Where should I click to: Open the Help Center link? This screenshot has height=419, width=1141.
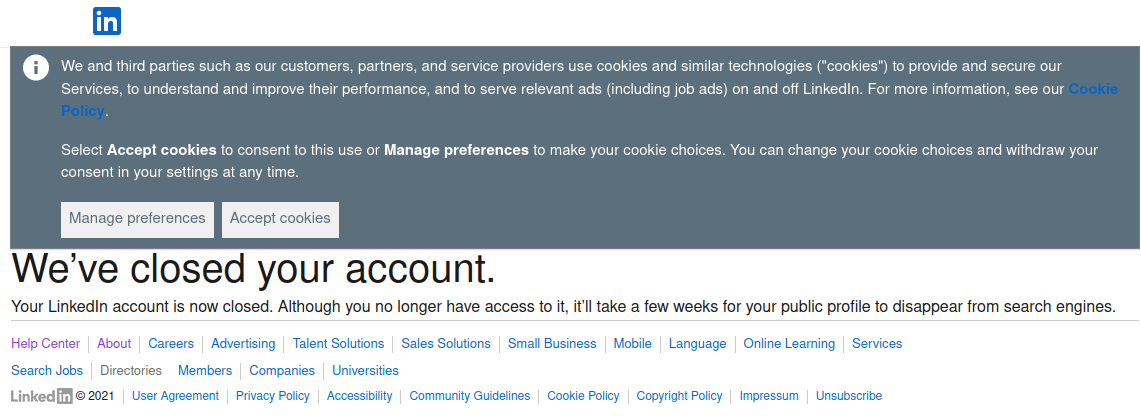pos(46,344)
